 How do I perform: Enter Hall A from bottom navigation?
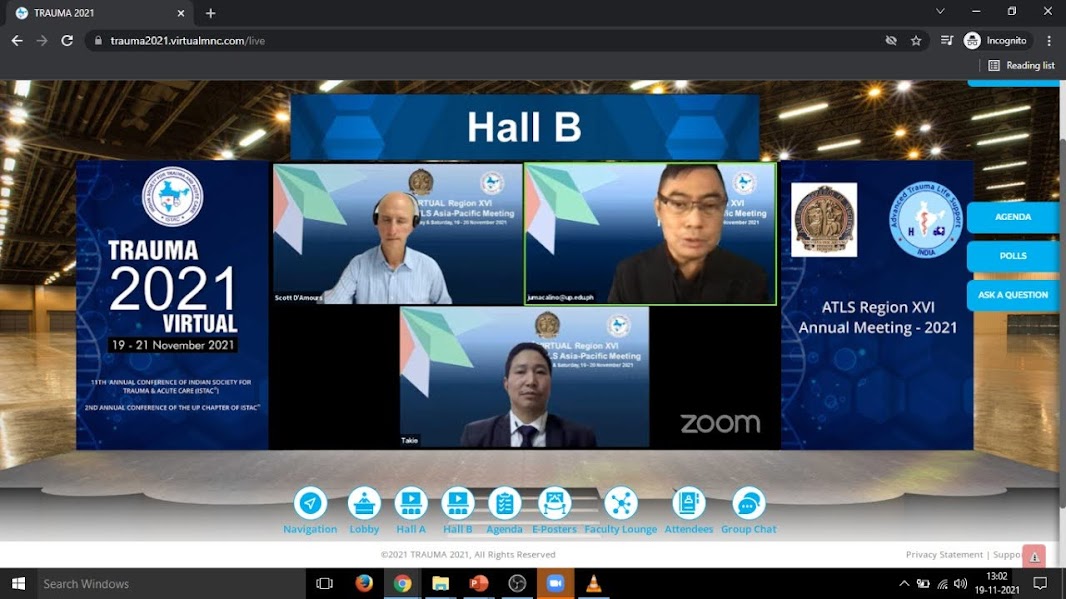click(x=411, y=503)
